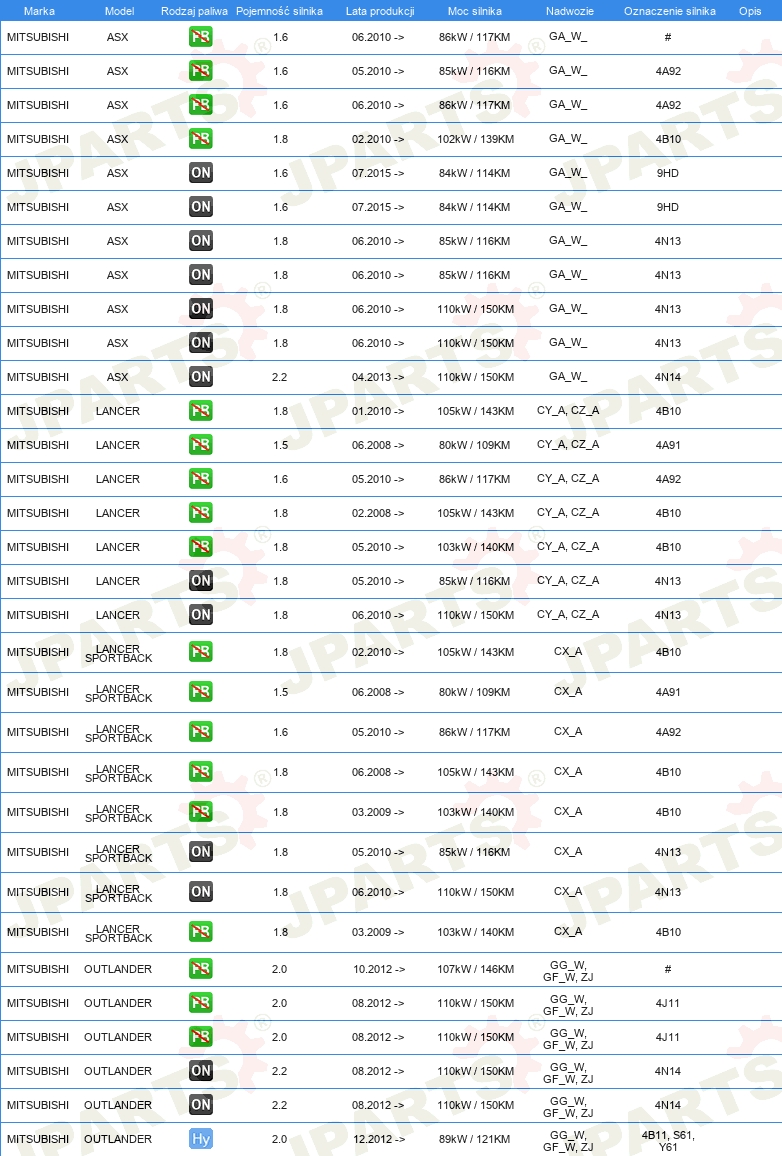This screenshot has height=1156, width=782.
Task: Select the 04.2013 -> production date cell
Action: click(378, 377)
